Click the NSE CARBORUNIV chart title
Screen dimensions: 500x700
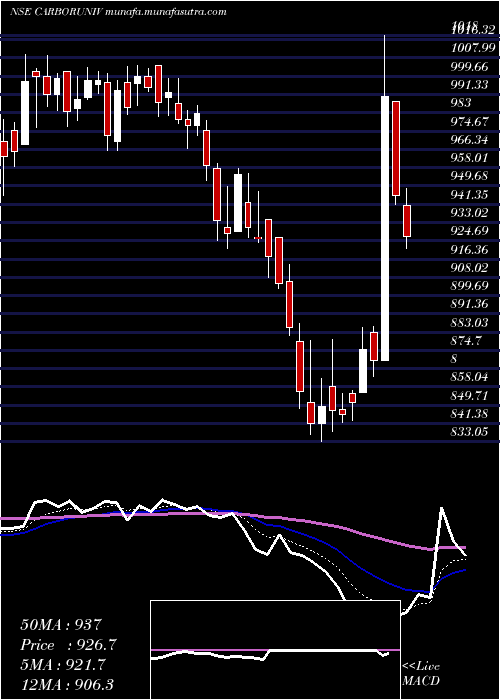(x=57, y=12)
